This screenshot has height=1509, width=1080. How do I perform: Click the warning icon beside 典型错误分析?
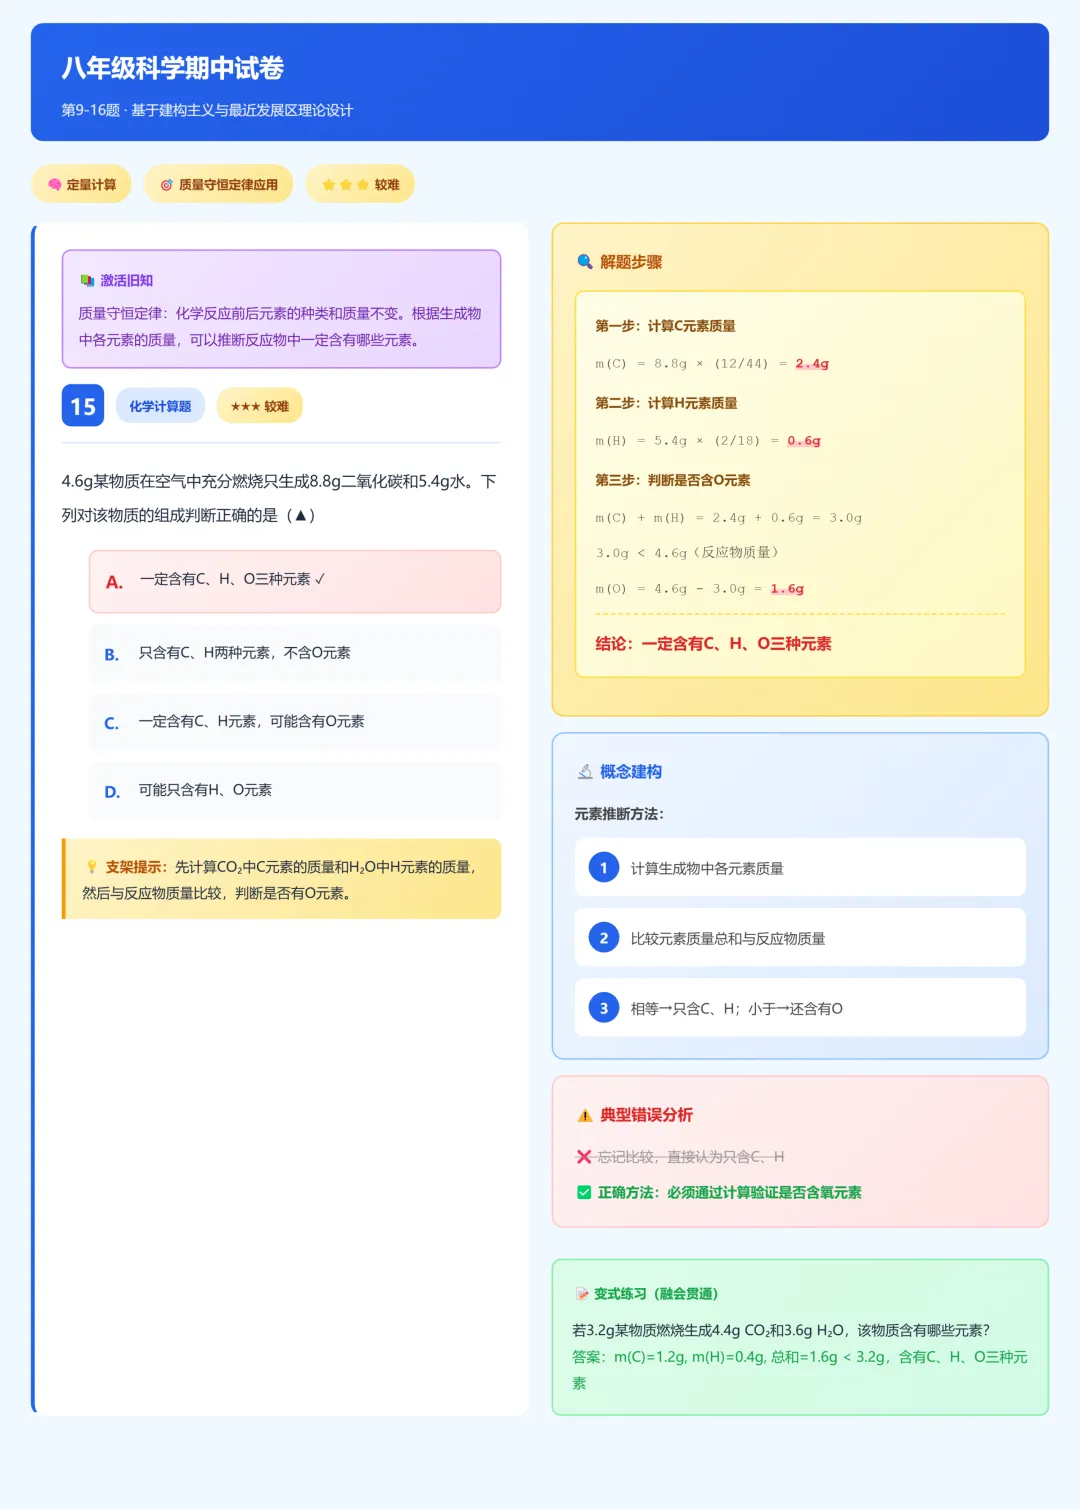[x=583, y=1116]
